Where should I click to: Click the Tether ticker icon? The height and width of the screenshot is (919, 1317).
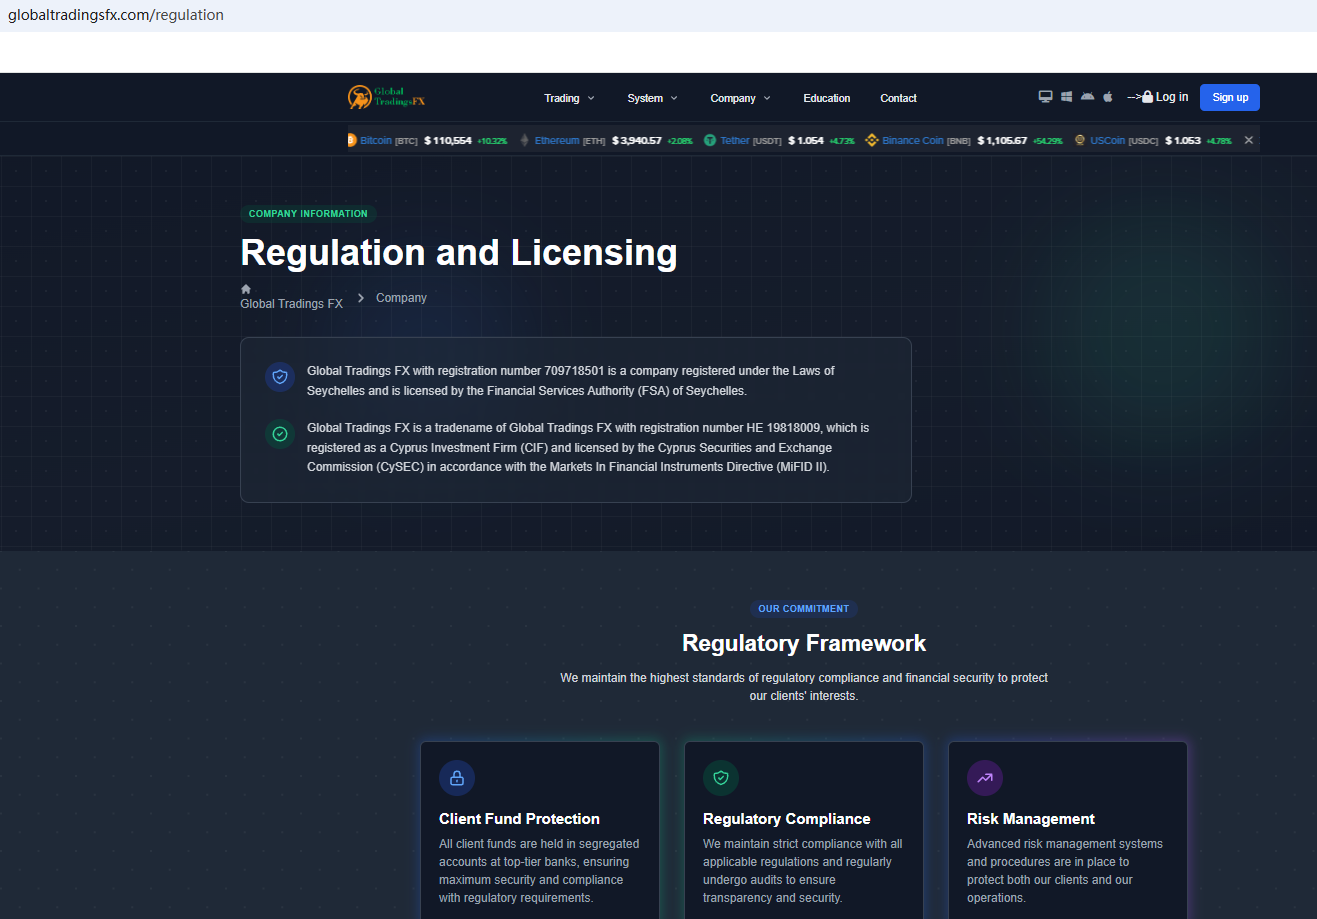[x=710, y=140]
